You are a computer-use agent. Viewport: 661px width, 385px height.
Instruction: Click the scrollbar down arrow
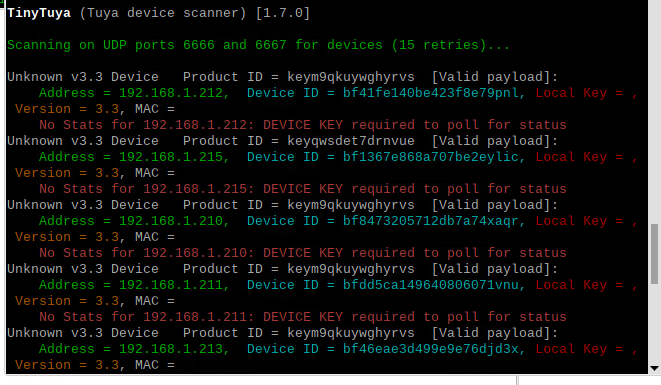(654, 368)
